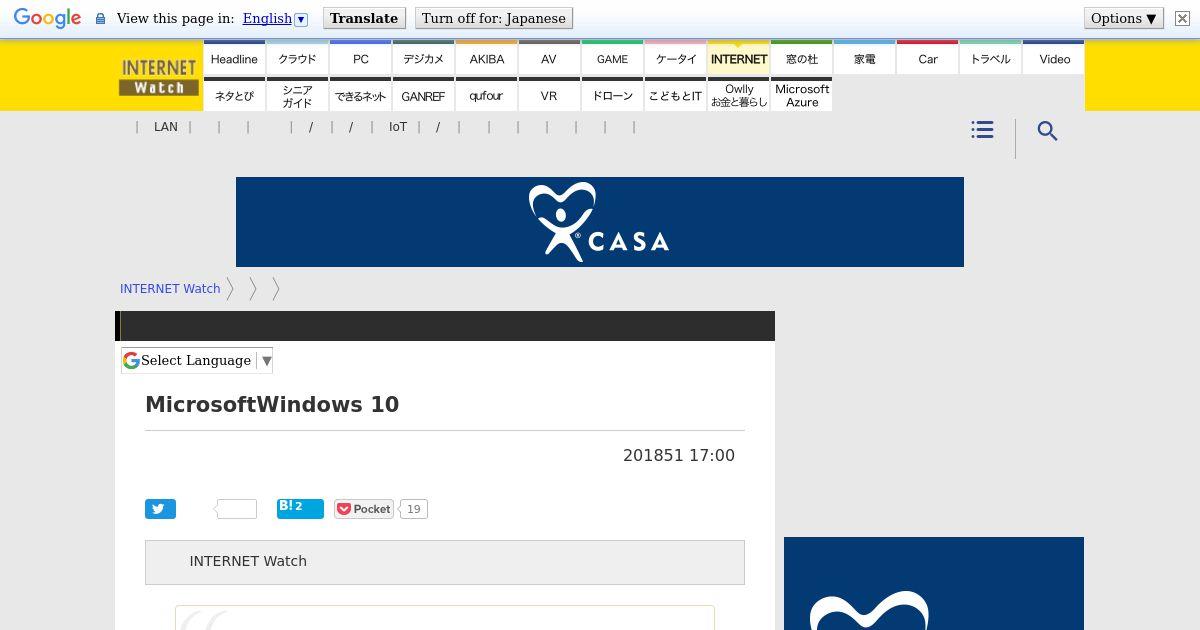Image resolution: width=1200 pixels, height=630 pixels.
Task: Click the empty share count box
Action: 236,509
